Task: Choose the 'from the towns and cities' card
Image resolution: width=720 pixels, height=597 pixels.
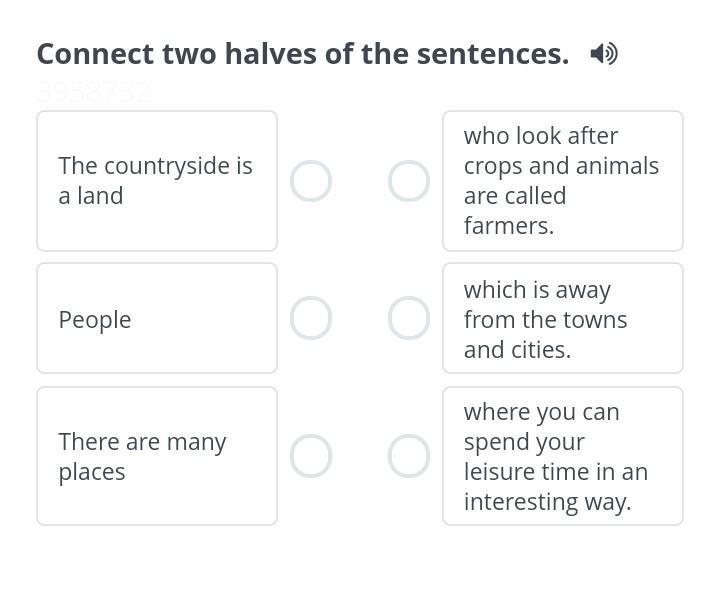Action: pyautogui.click(x=562, y=318)
